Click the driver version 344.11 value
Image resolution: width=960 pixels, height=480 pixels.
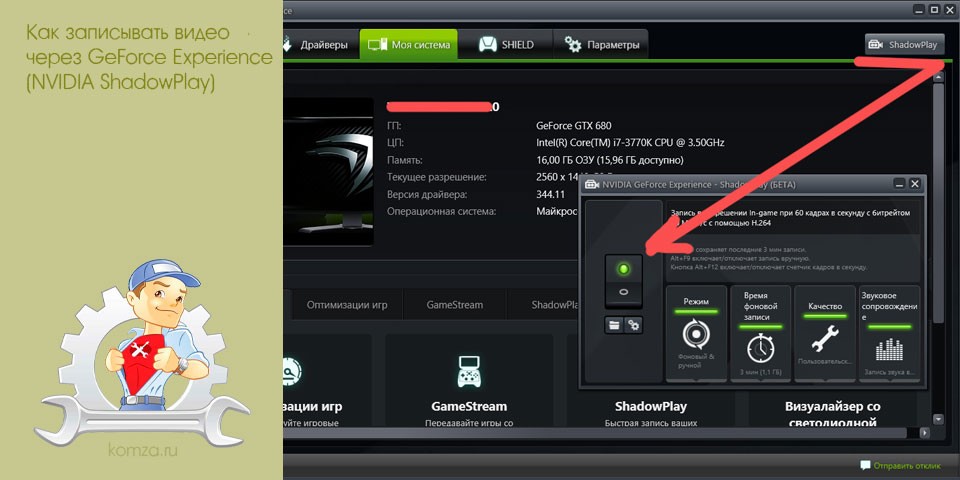550,195
